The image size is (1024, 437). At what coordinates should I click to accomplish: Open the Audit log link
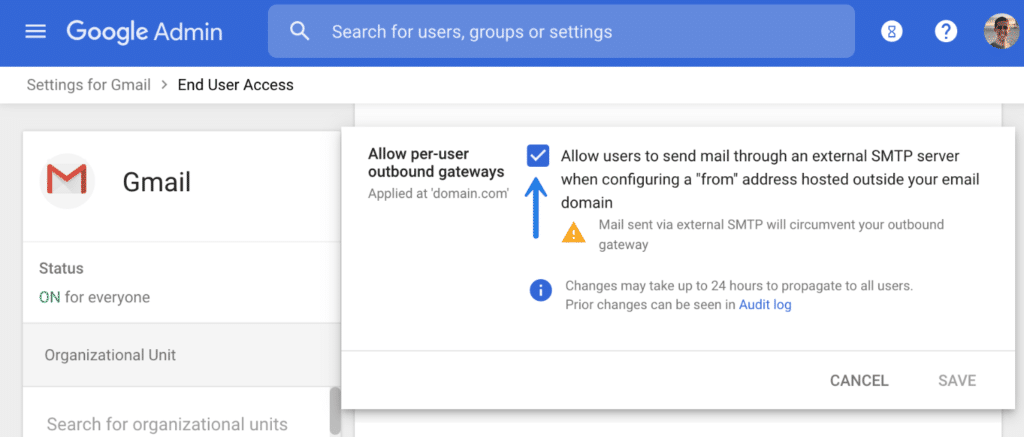click(765, 305)
